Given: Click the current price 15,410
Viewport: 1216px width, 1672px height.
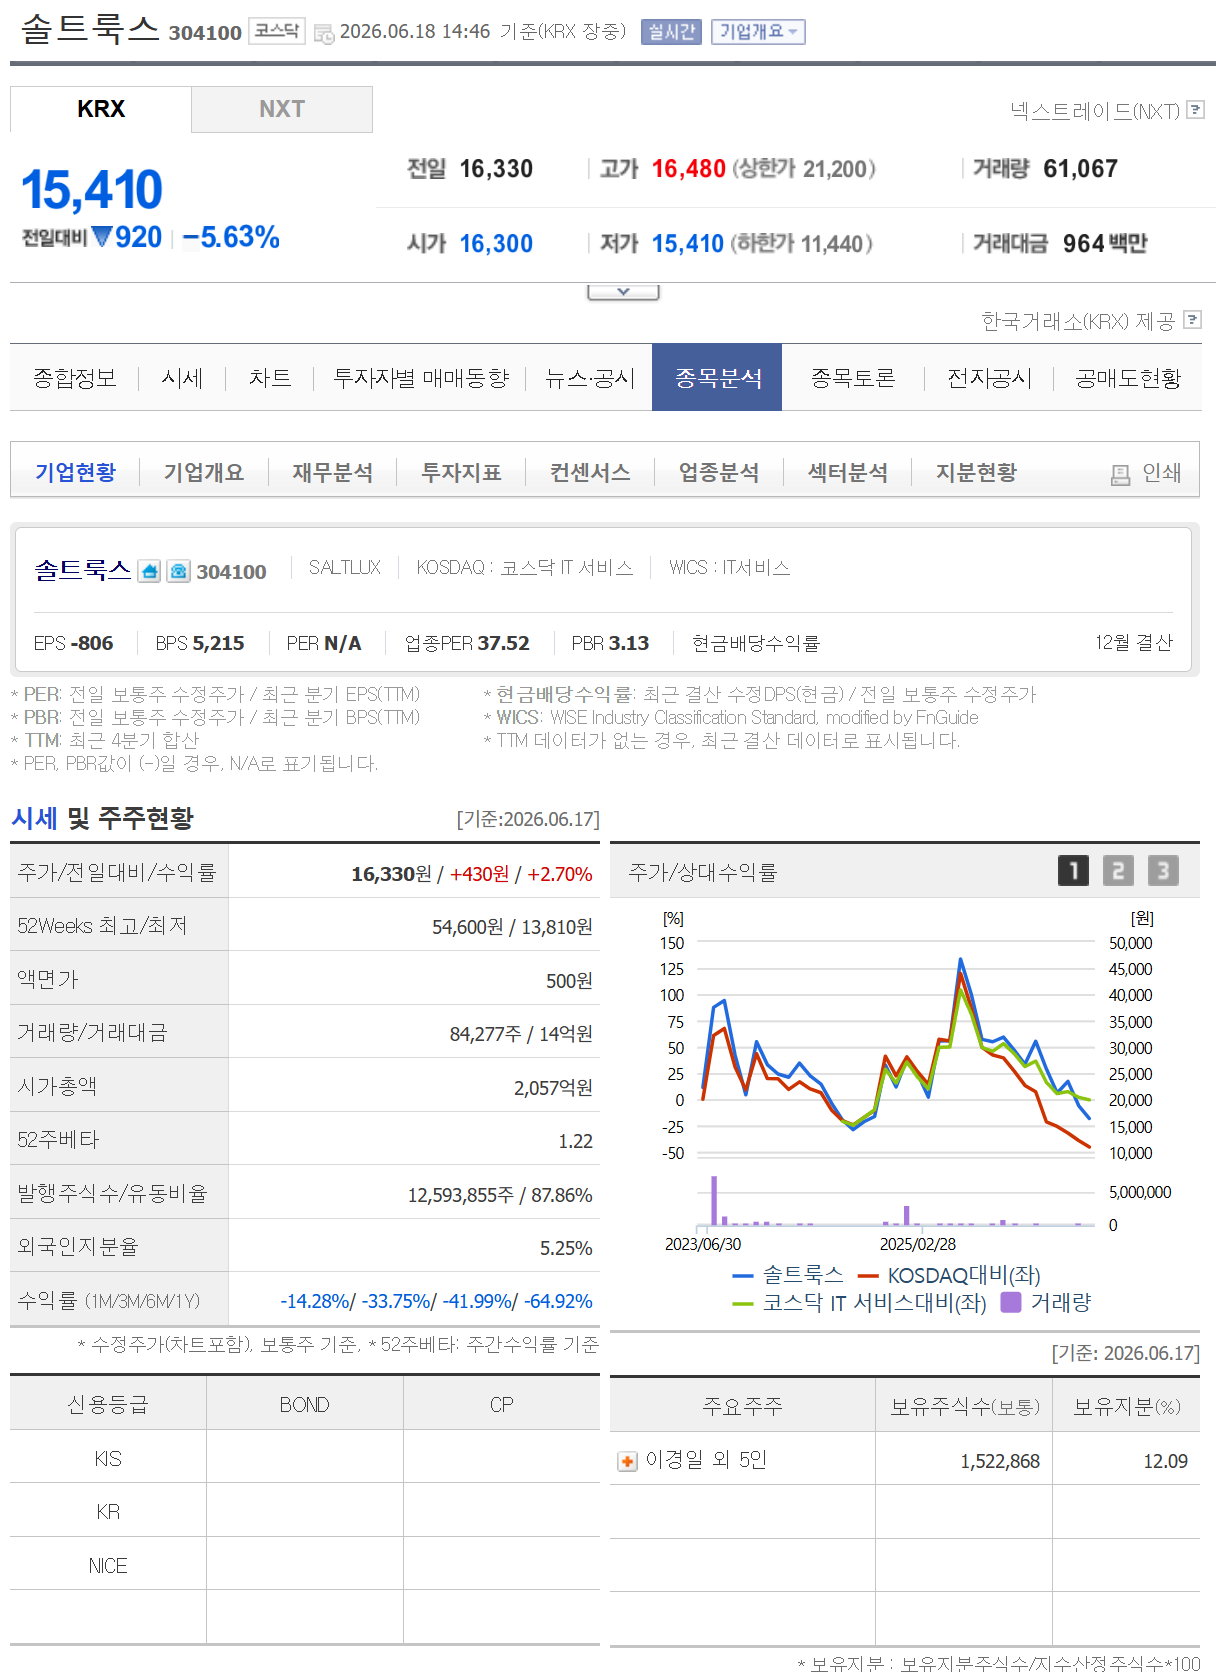Looking at the screenshot, I should coord(92,190).
